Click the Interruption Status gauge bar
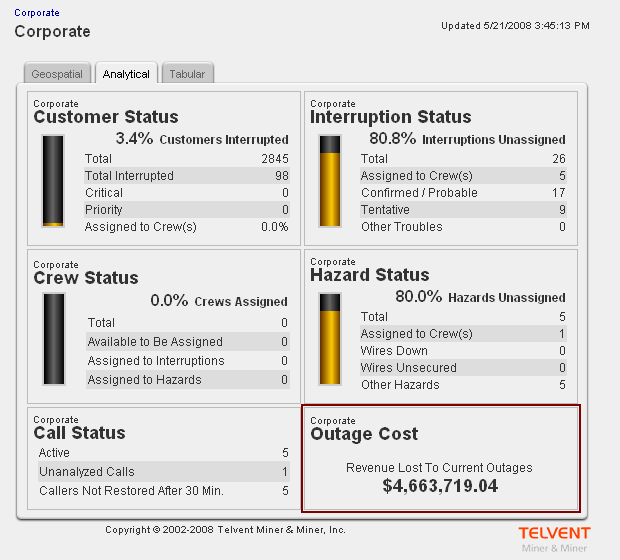This screenshot has height=560, width=620. 330,181
